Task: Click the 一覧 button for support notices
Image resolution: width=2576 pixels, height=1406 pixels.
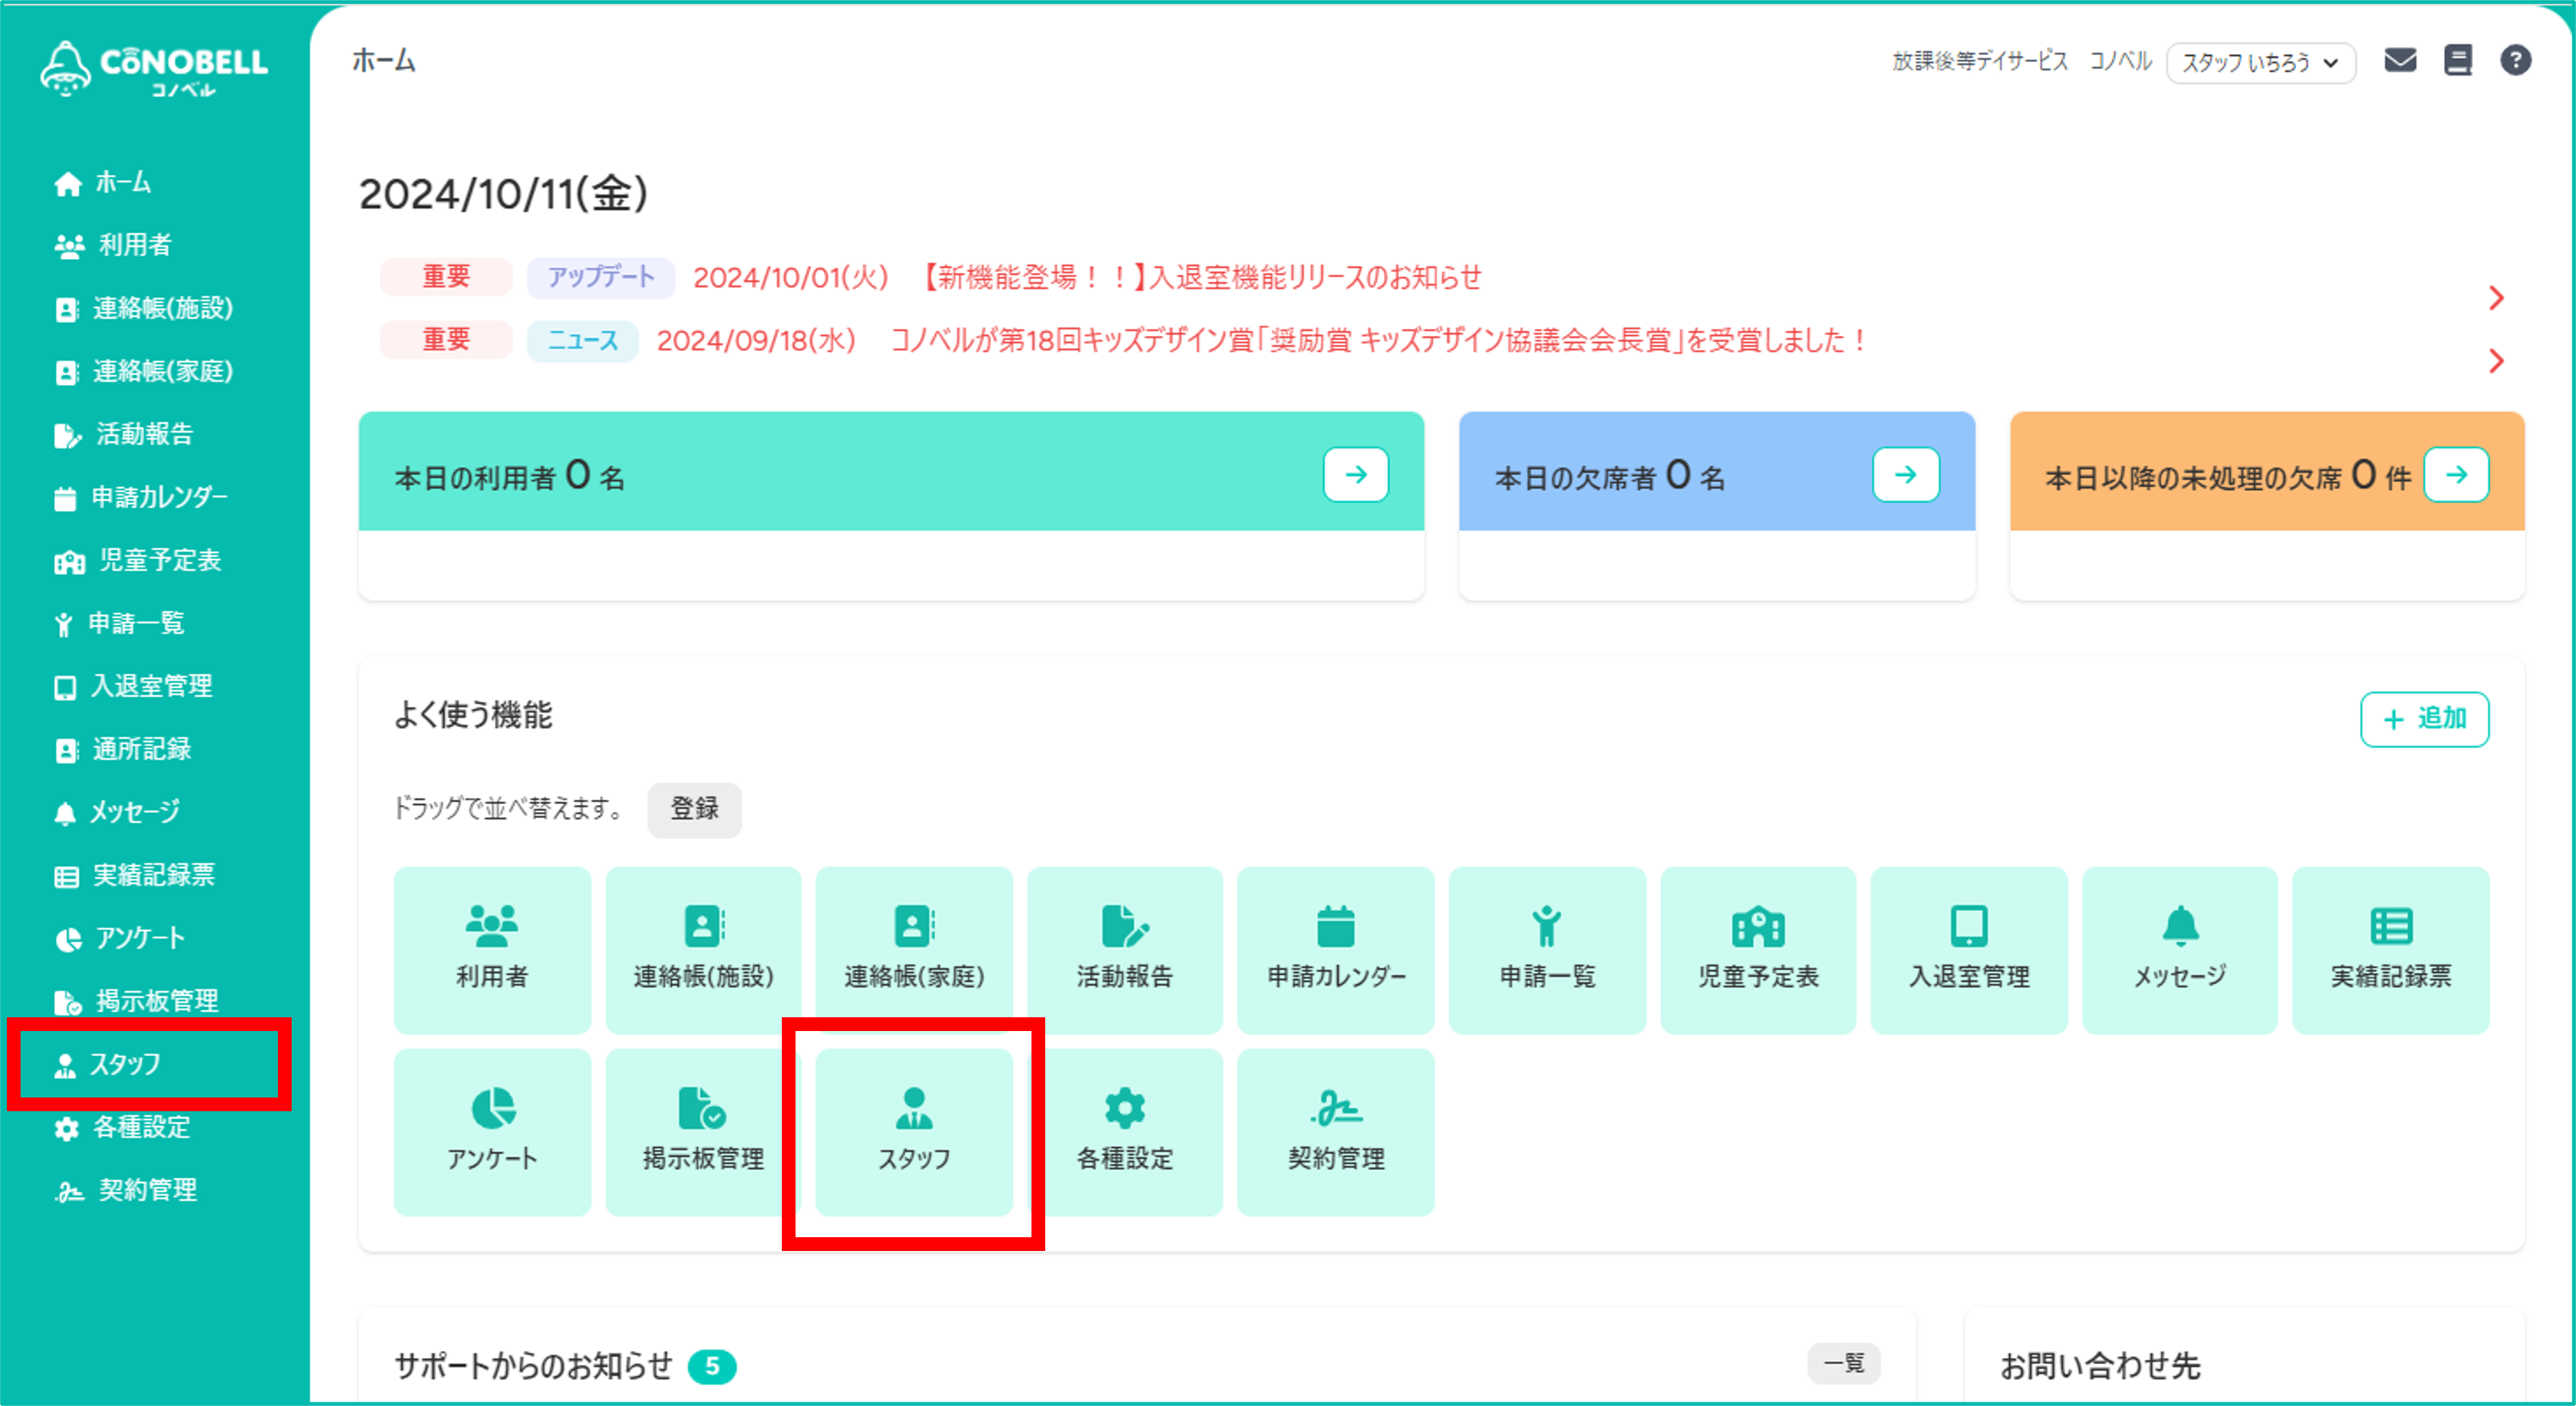Action: [x=1844, y=1363]
